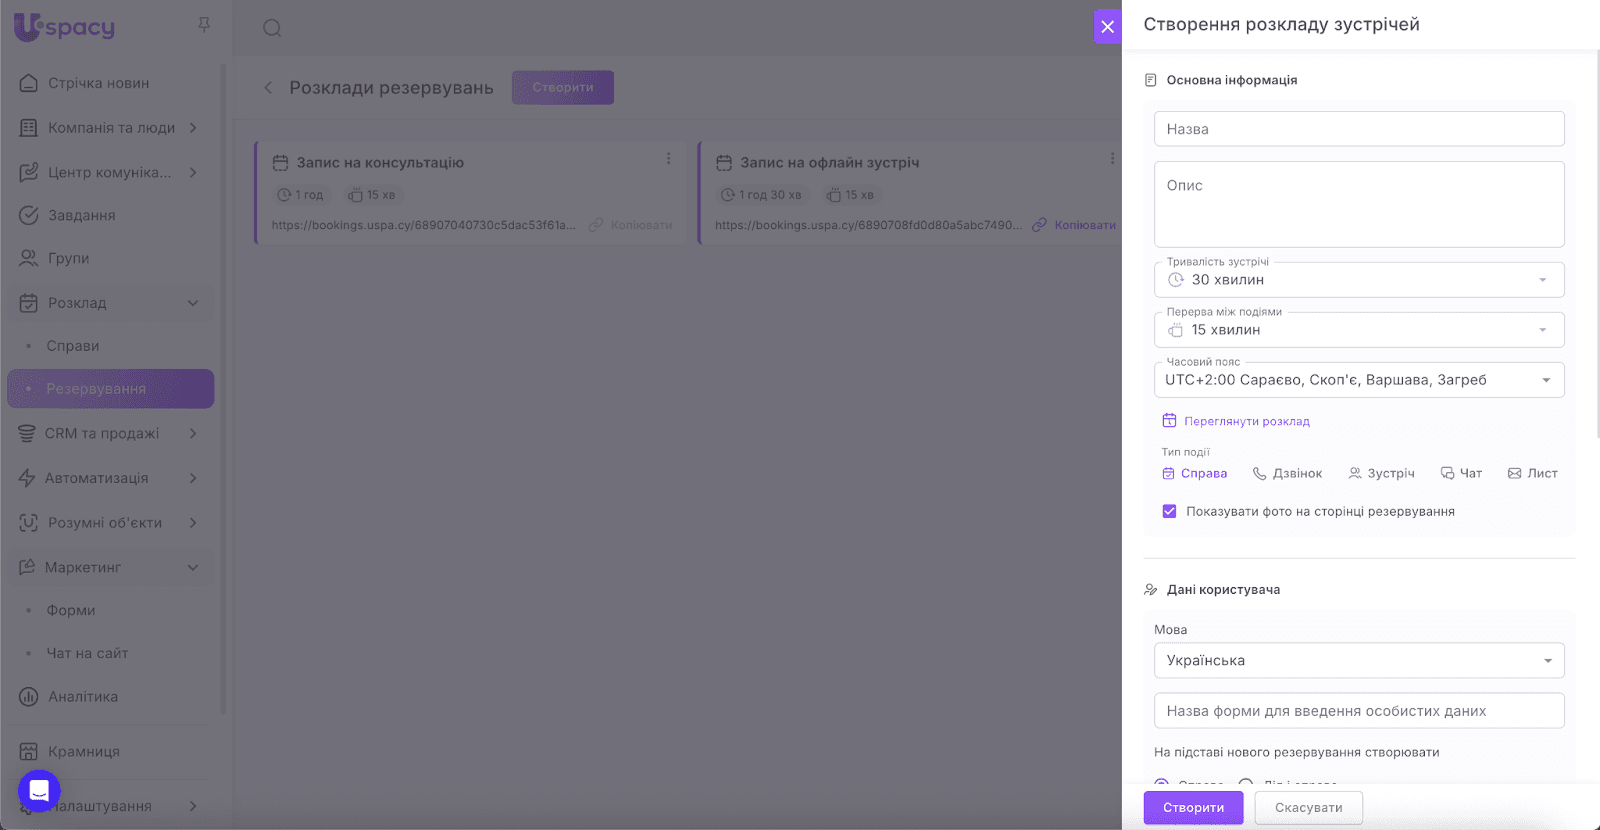Open the Перерва між подіями dropdown

point(1359,330)
